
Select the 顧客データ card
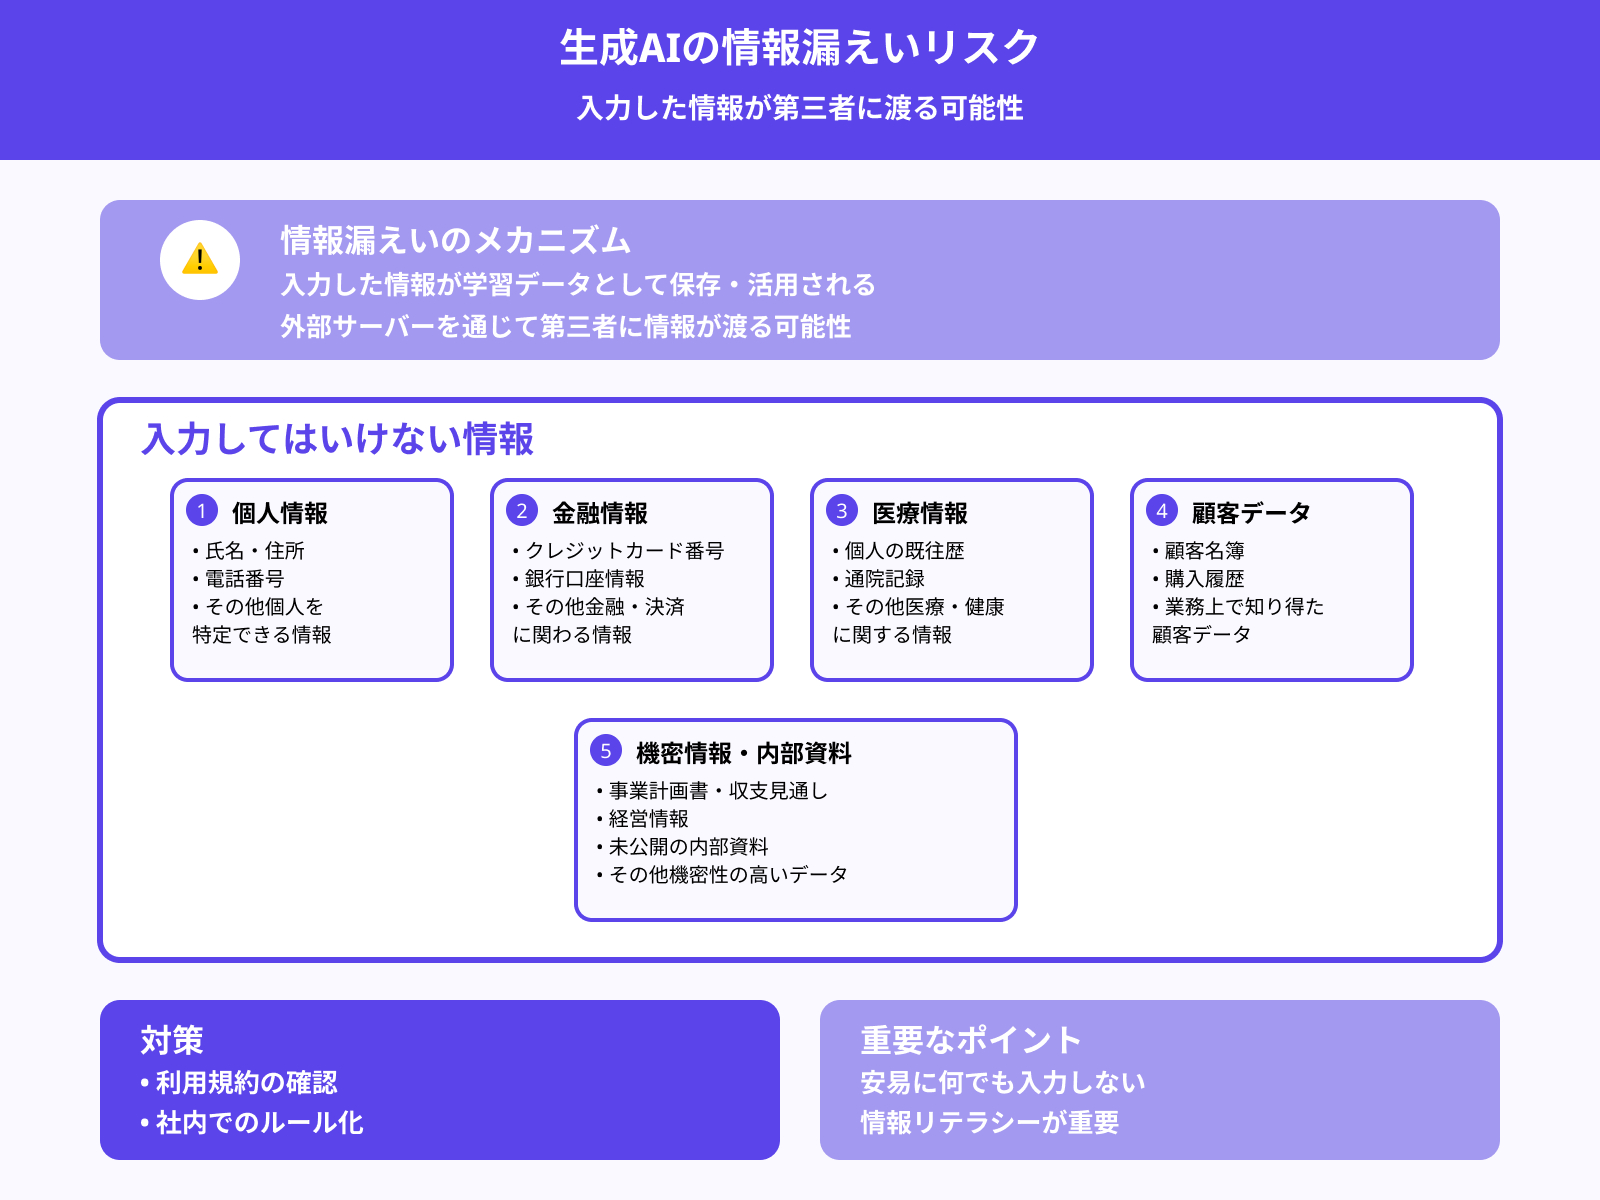1272,580
